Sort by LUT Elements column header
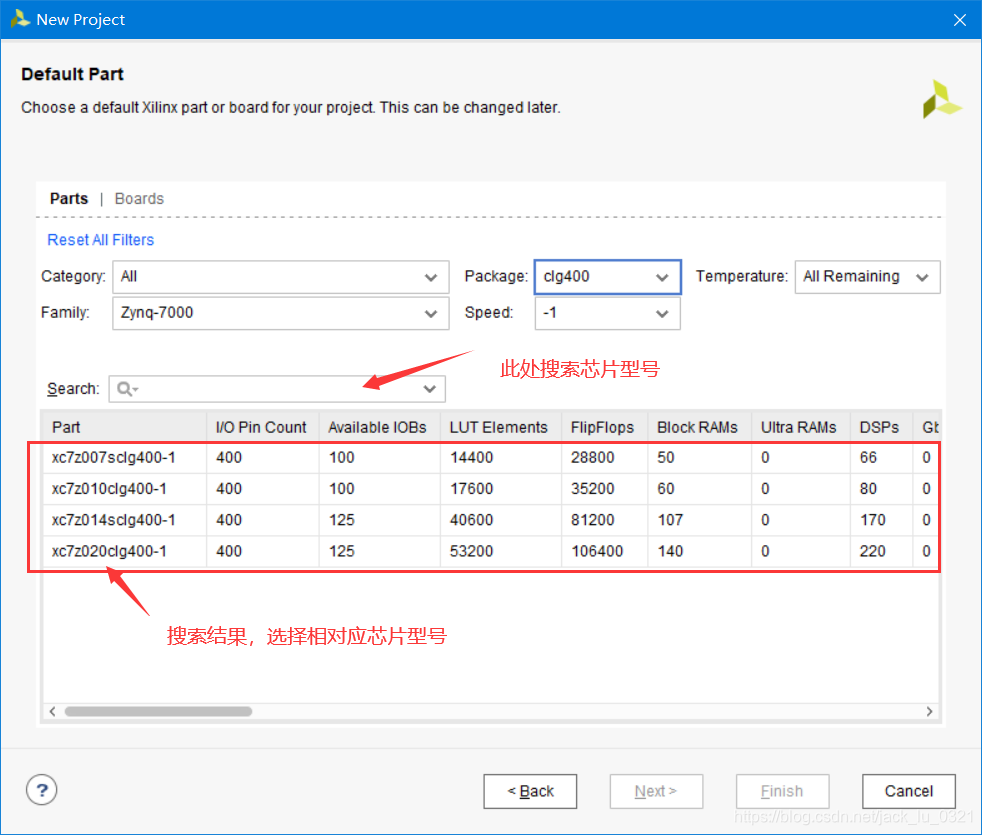The image size is (982, 835). [500, 427]
